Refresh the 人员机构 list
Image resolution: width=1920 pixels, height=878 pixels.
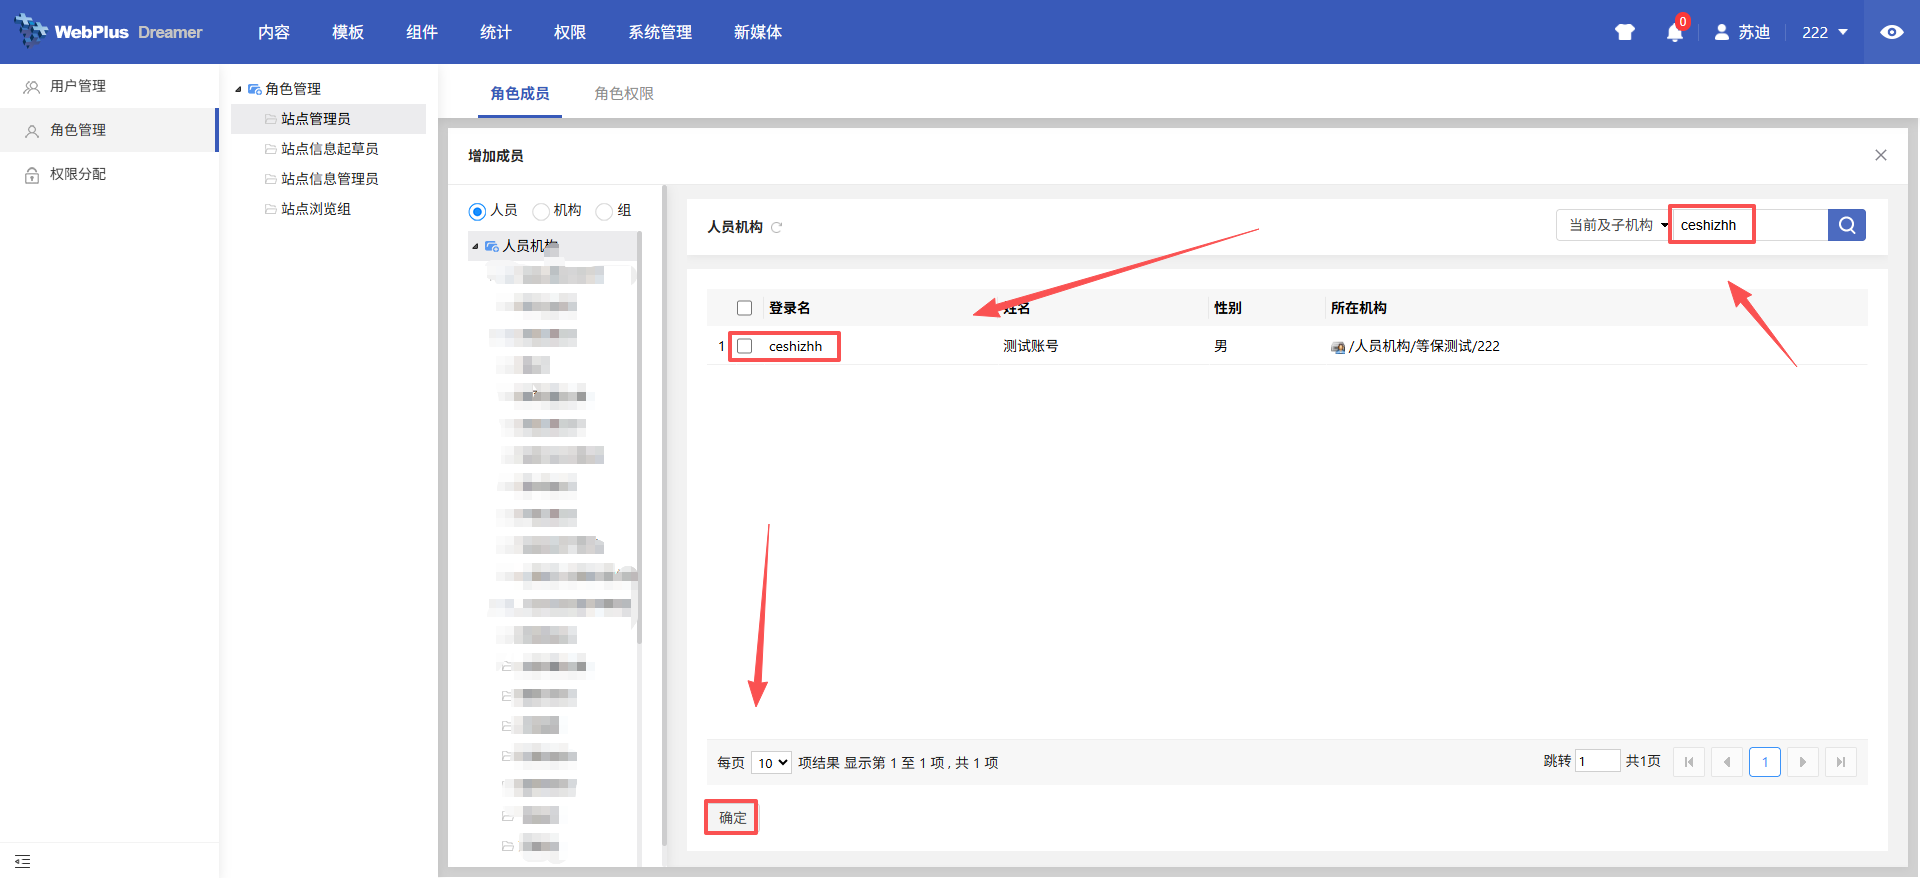[x=777, y=228]
